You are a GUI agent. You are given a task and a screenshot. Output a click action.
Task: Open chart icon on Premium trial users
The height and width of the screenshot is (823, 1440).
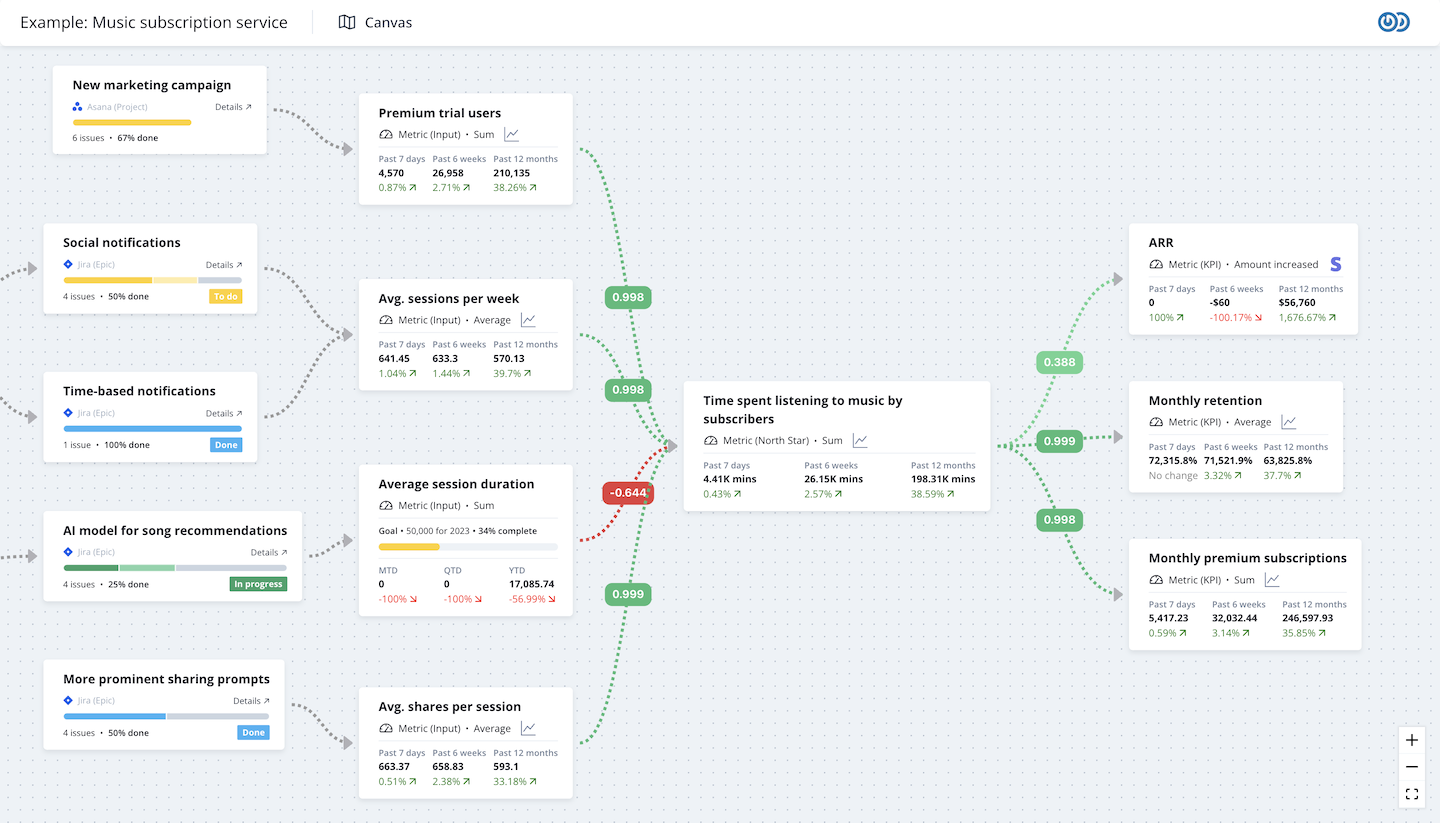tap(512, 134)
